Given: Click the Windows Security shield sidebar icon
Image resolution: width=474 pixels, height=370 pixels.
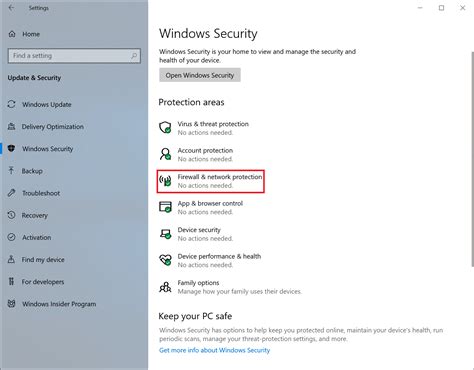Looking at the screenshot, I should point(12,148).
